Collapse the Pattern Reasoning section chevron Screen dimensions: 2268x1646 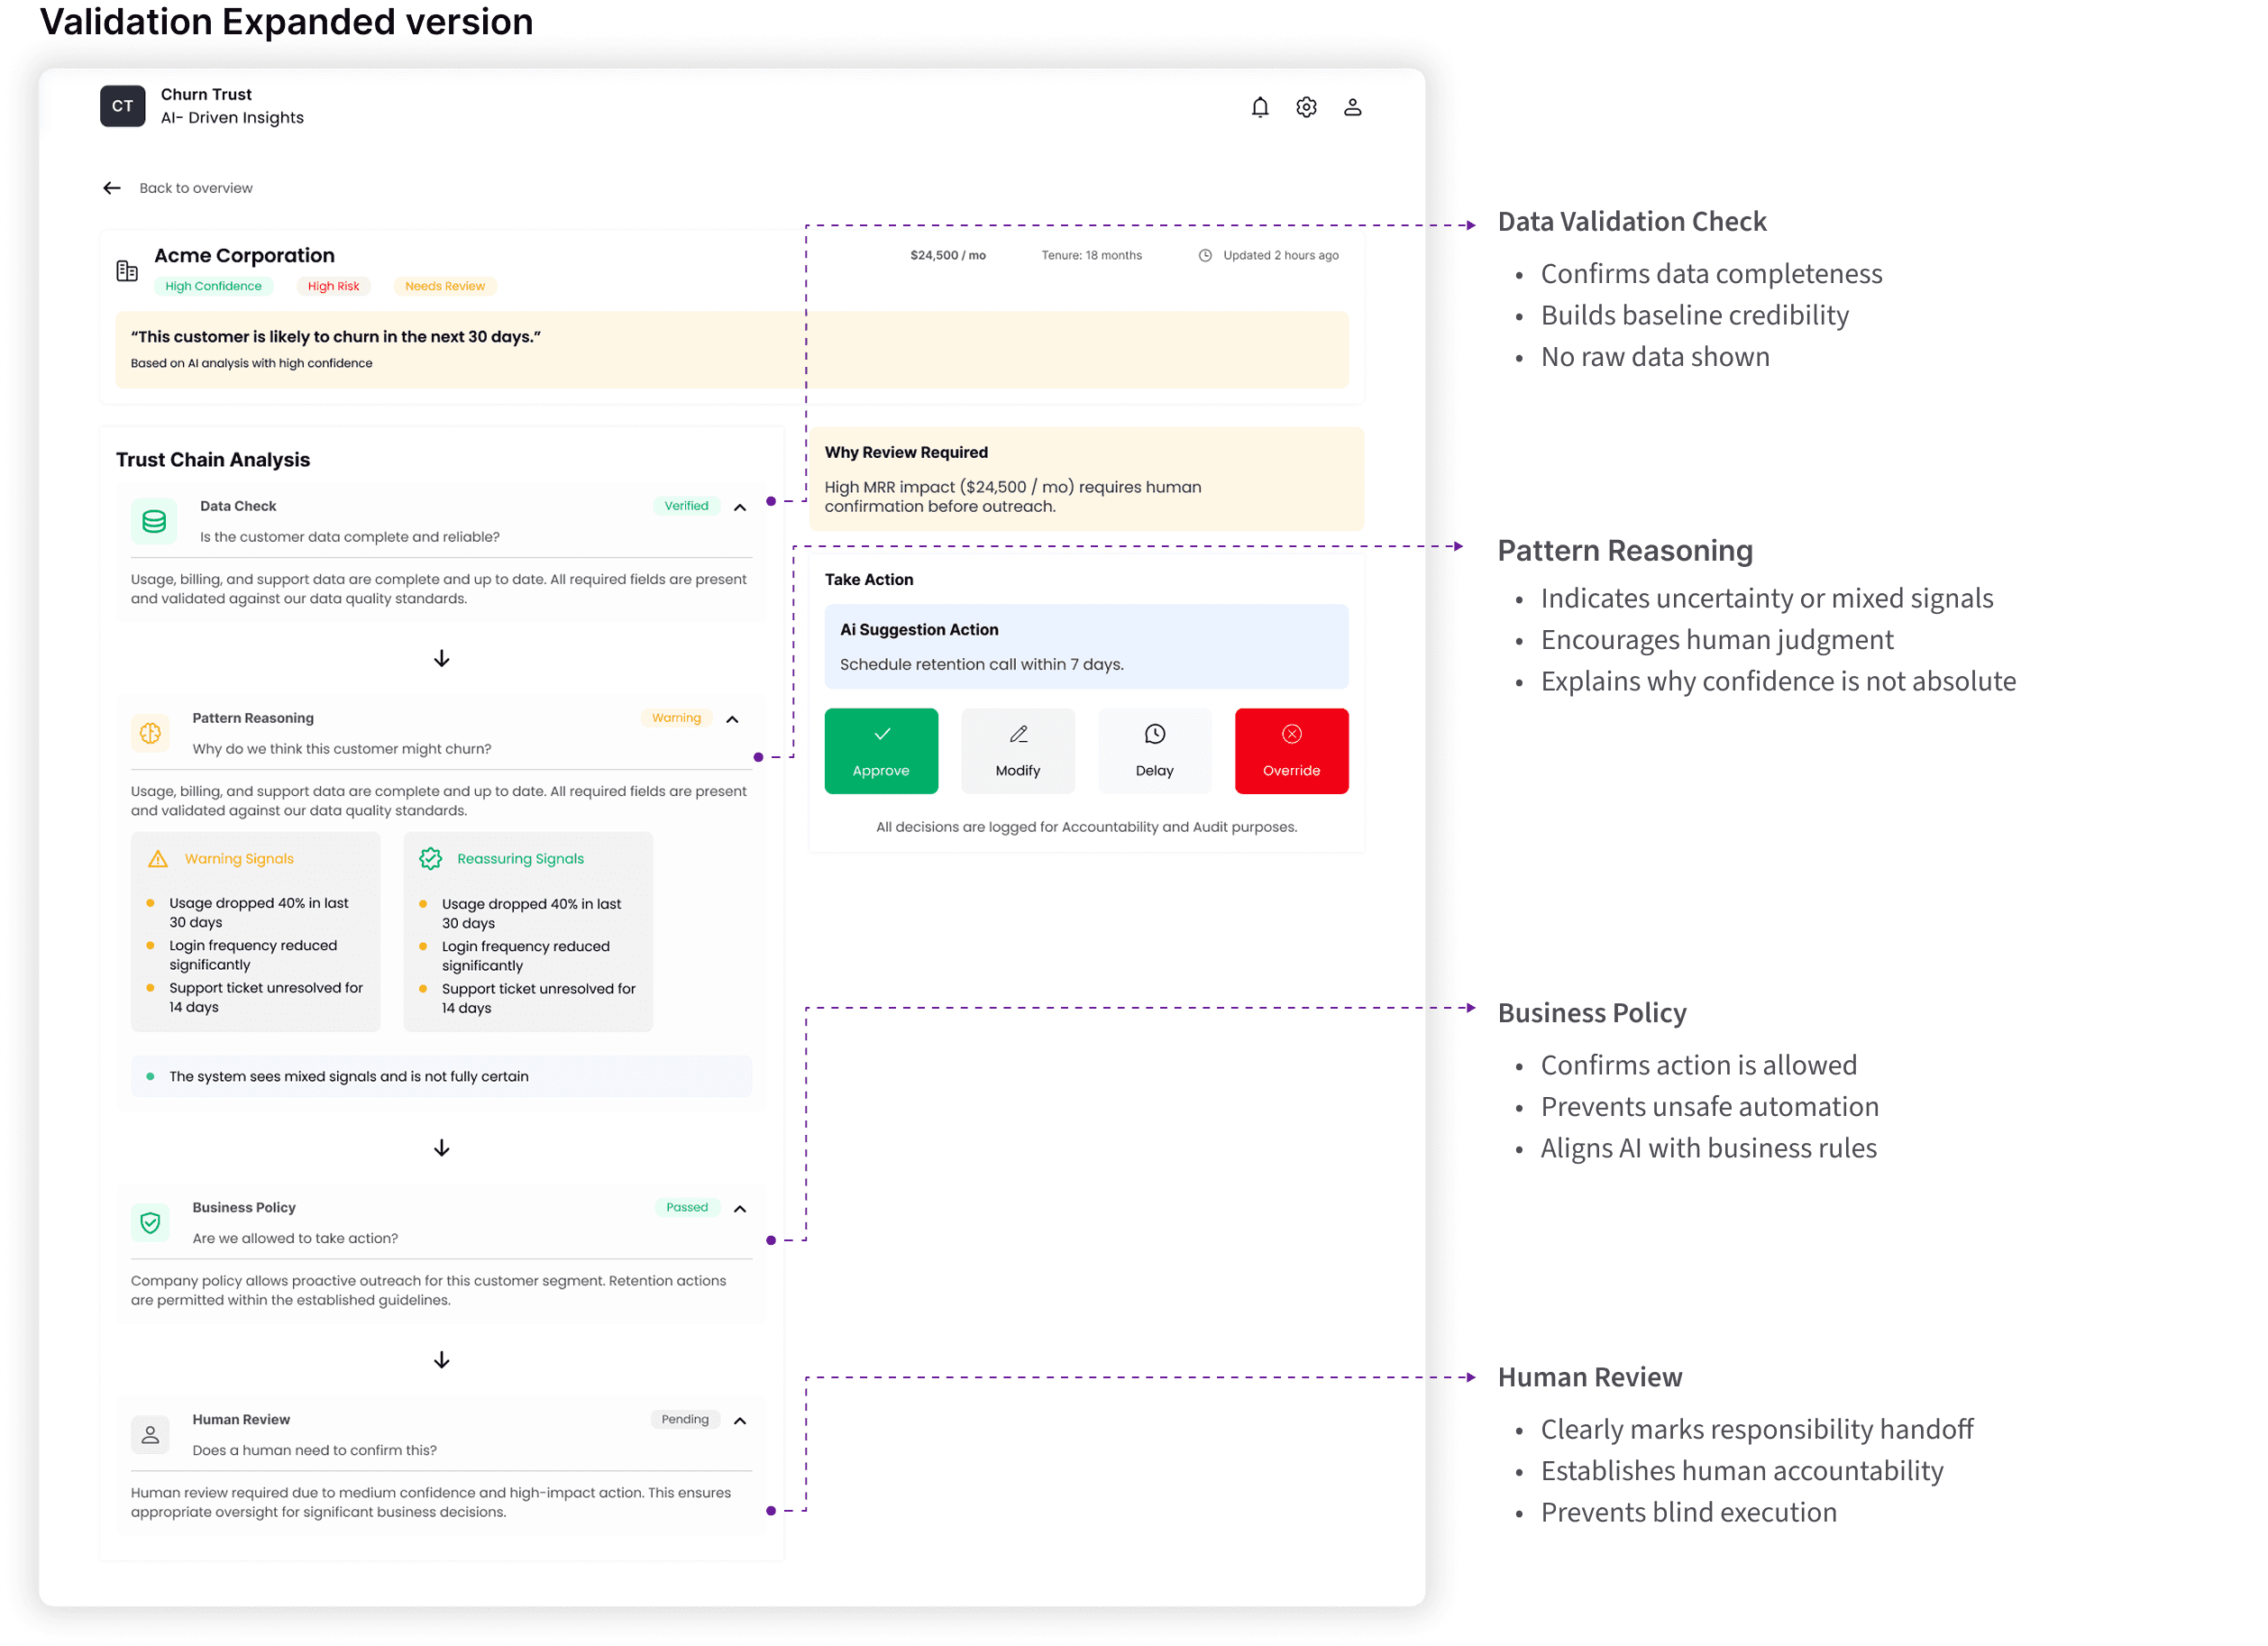tap(732, 719)
